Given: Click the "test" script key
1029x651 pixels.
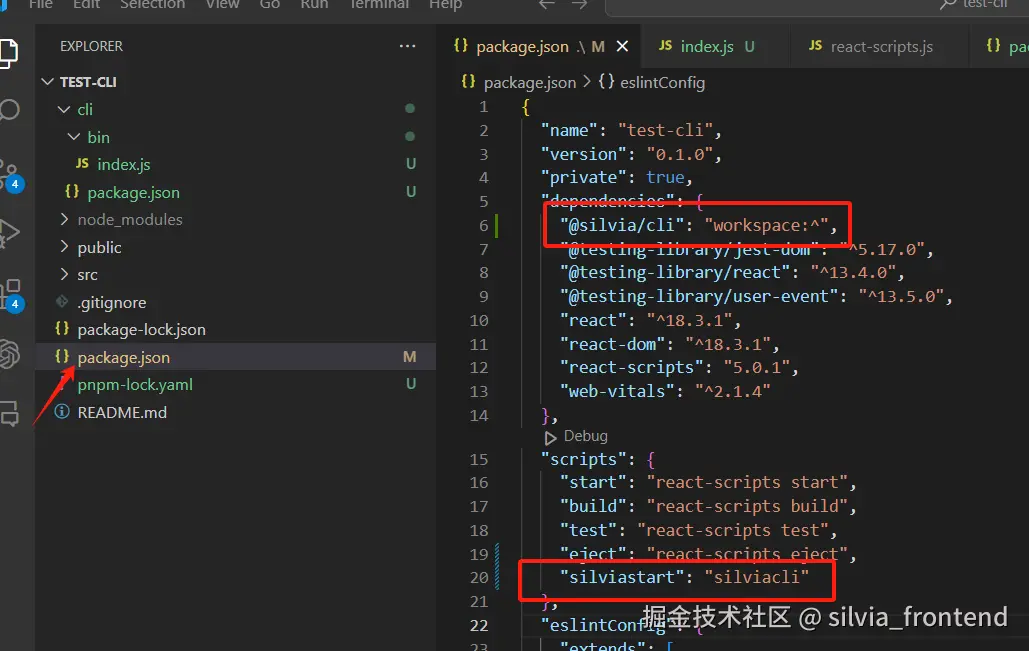Looking at the screenshot, I should point(589,530).
